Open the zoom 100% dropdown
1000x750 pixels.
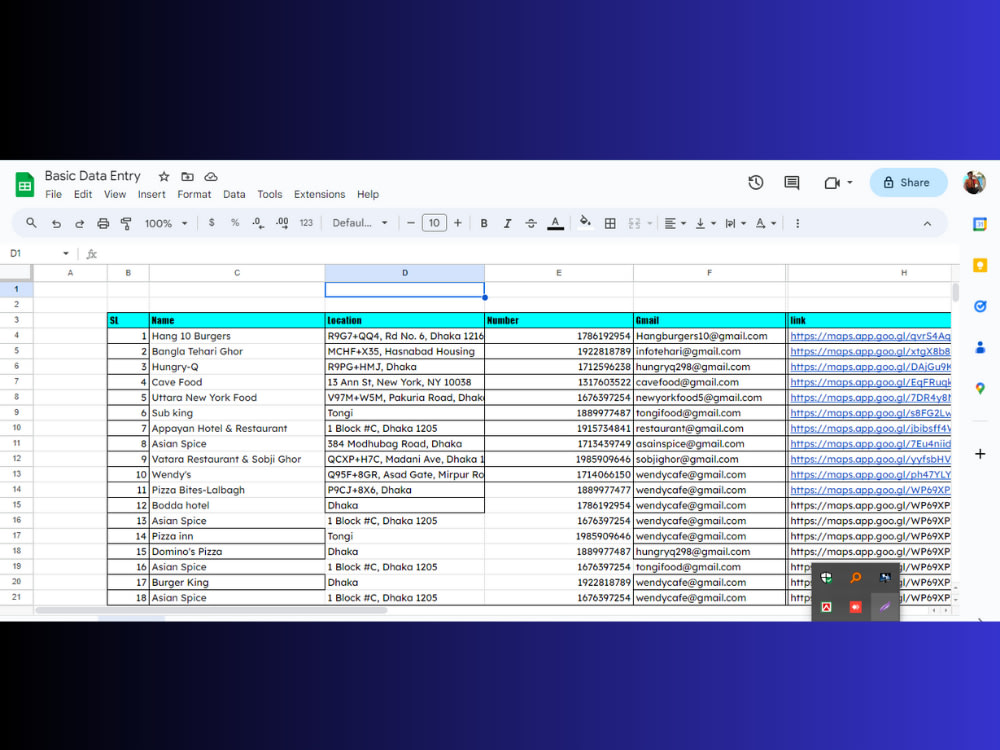click(x=166, y=223)
